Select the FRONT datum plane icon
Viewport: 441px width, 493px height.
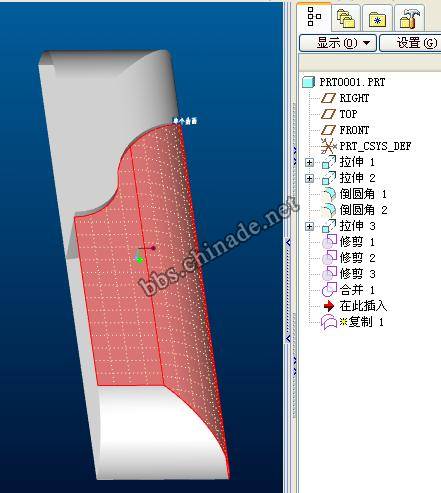(x=328, y=130)
